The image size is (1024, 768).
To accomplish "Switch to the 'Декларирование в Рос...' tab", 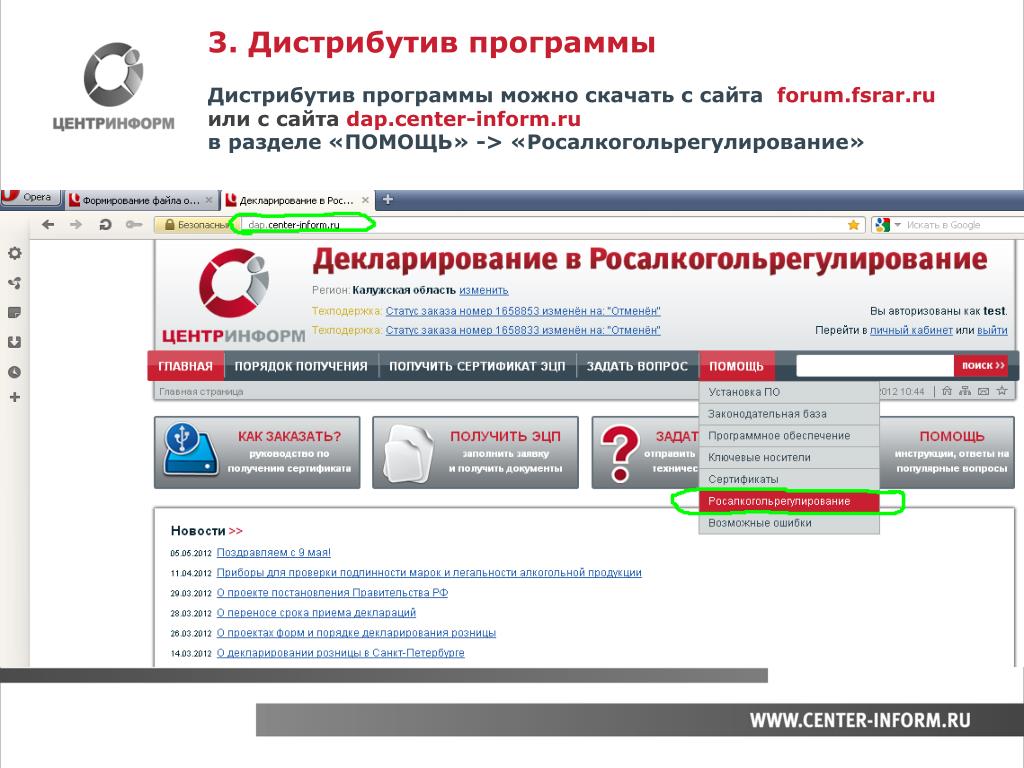I will point(297,200).
